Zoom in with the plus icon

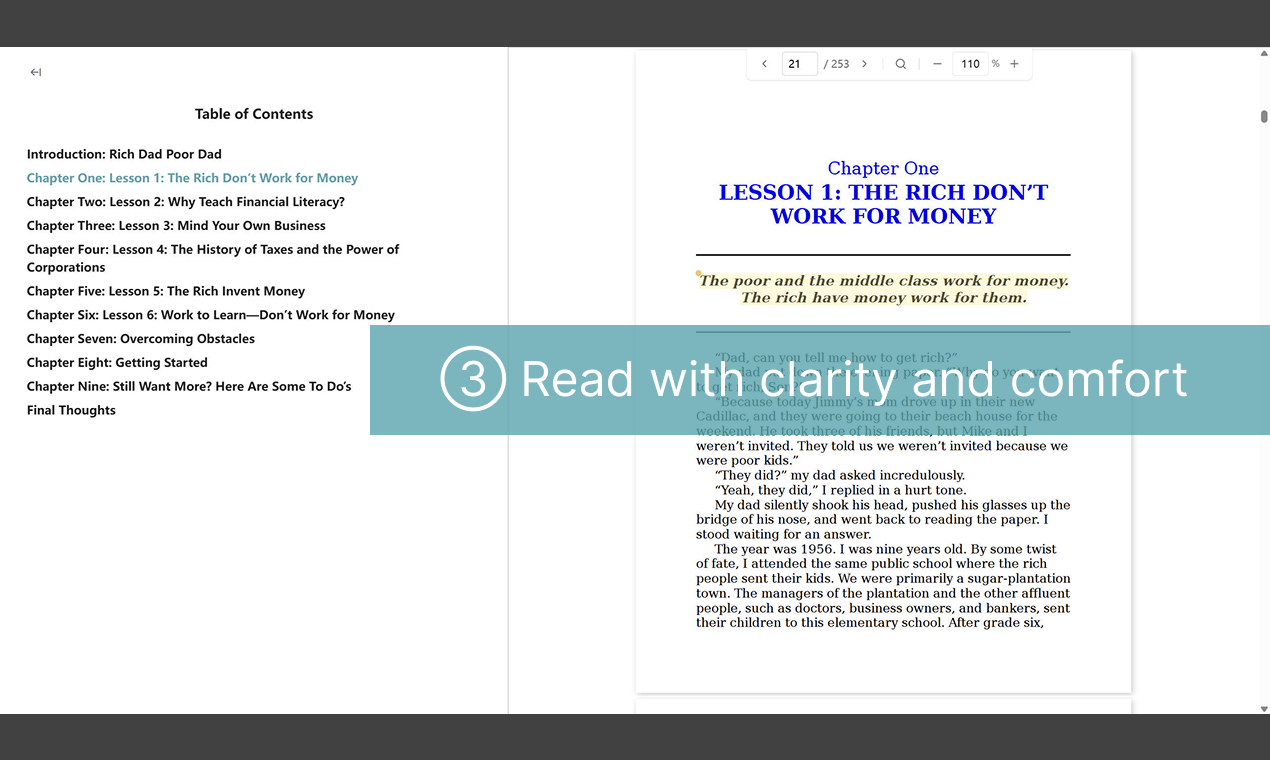(x=1014, y=64)
